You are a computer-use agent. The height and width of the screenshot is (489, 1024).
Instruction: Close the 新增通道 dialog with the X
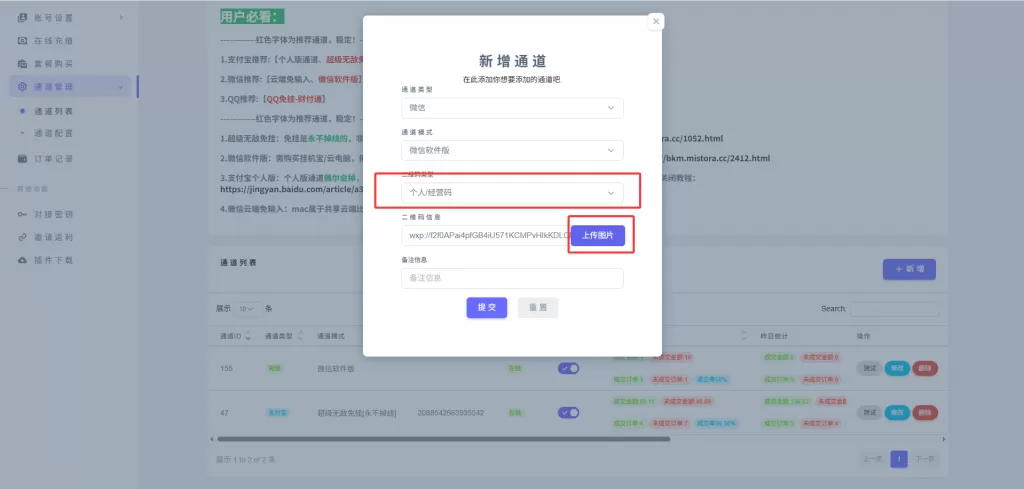pos(656,22)
